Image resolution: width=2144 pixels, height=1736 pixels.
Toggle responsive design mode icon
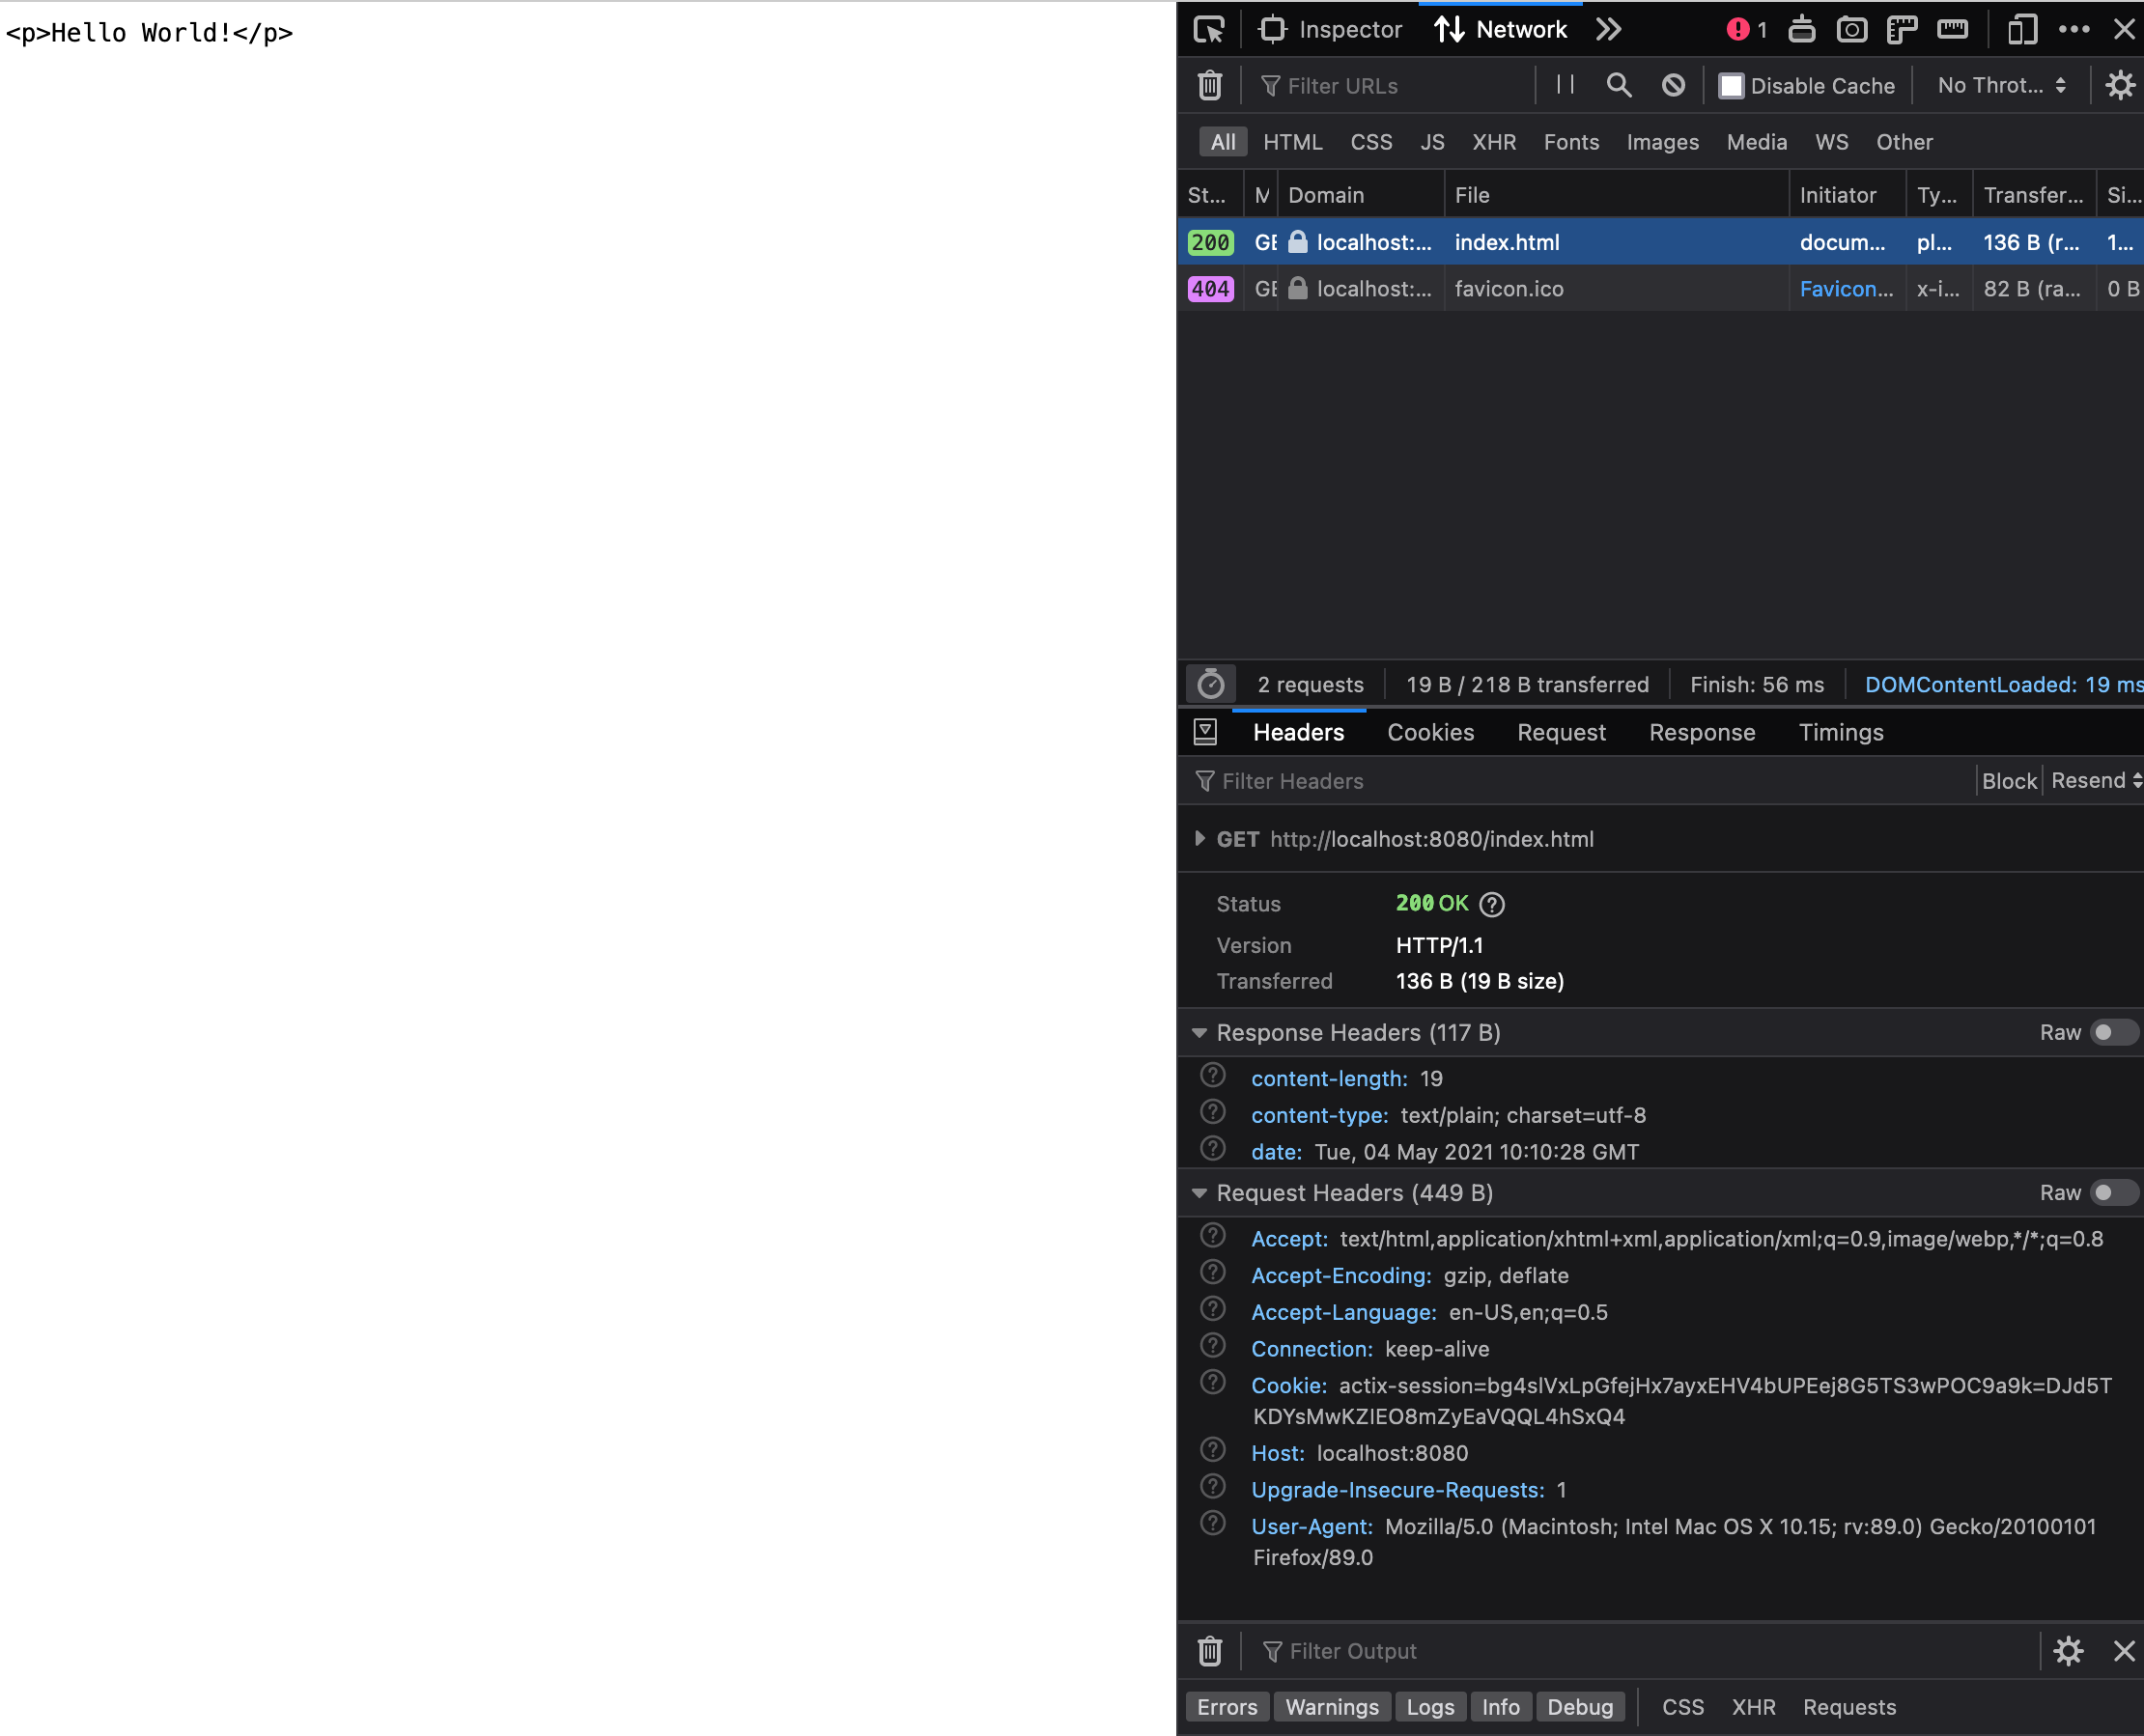pos(2022,29)
